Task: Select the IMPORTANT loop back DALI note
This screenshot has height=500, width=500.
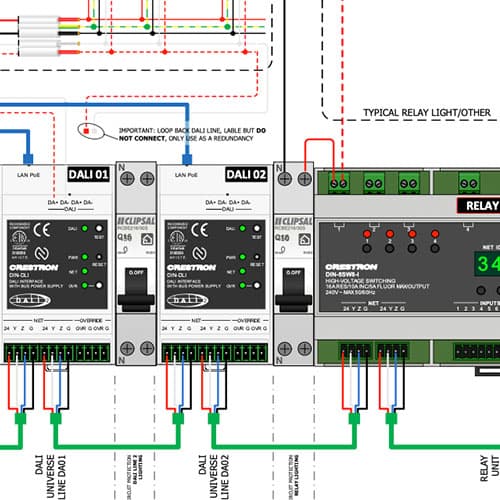Action: [x=192, y=134]
